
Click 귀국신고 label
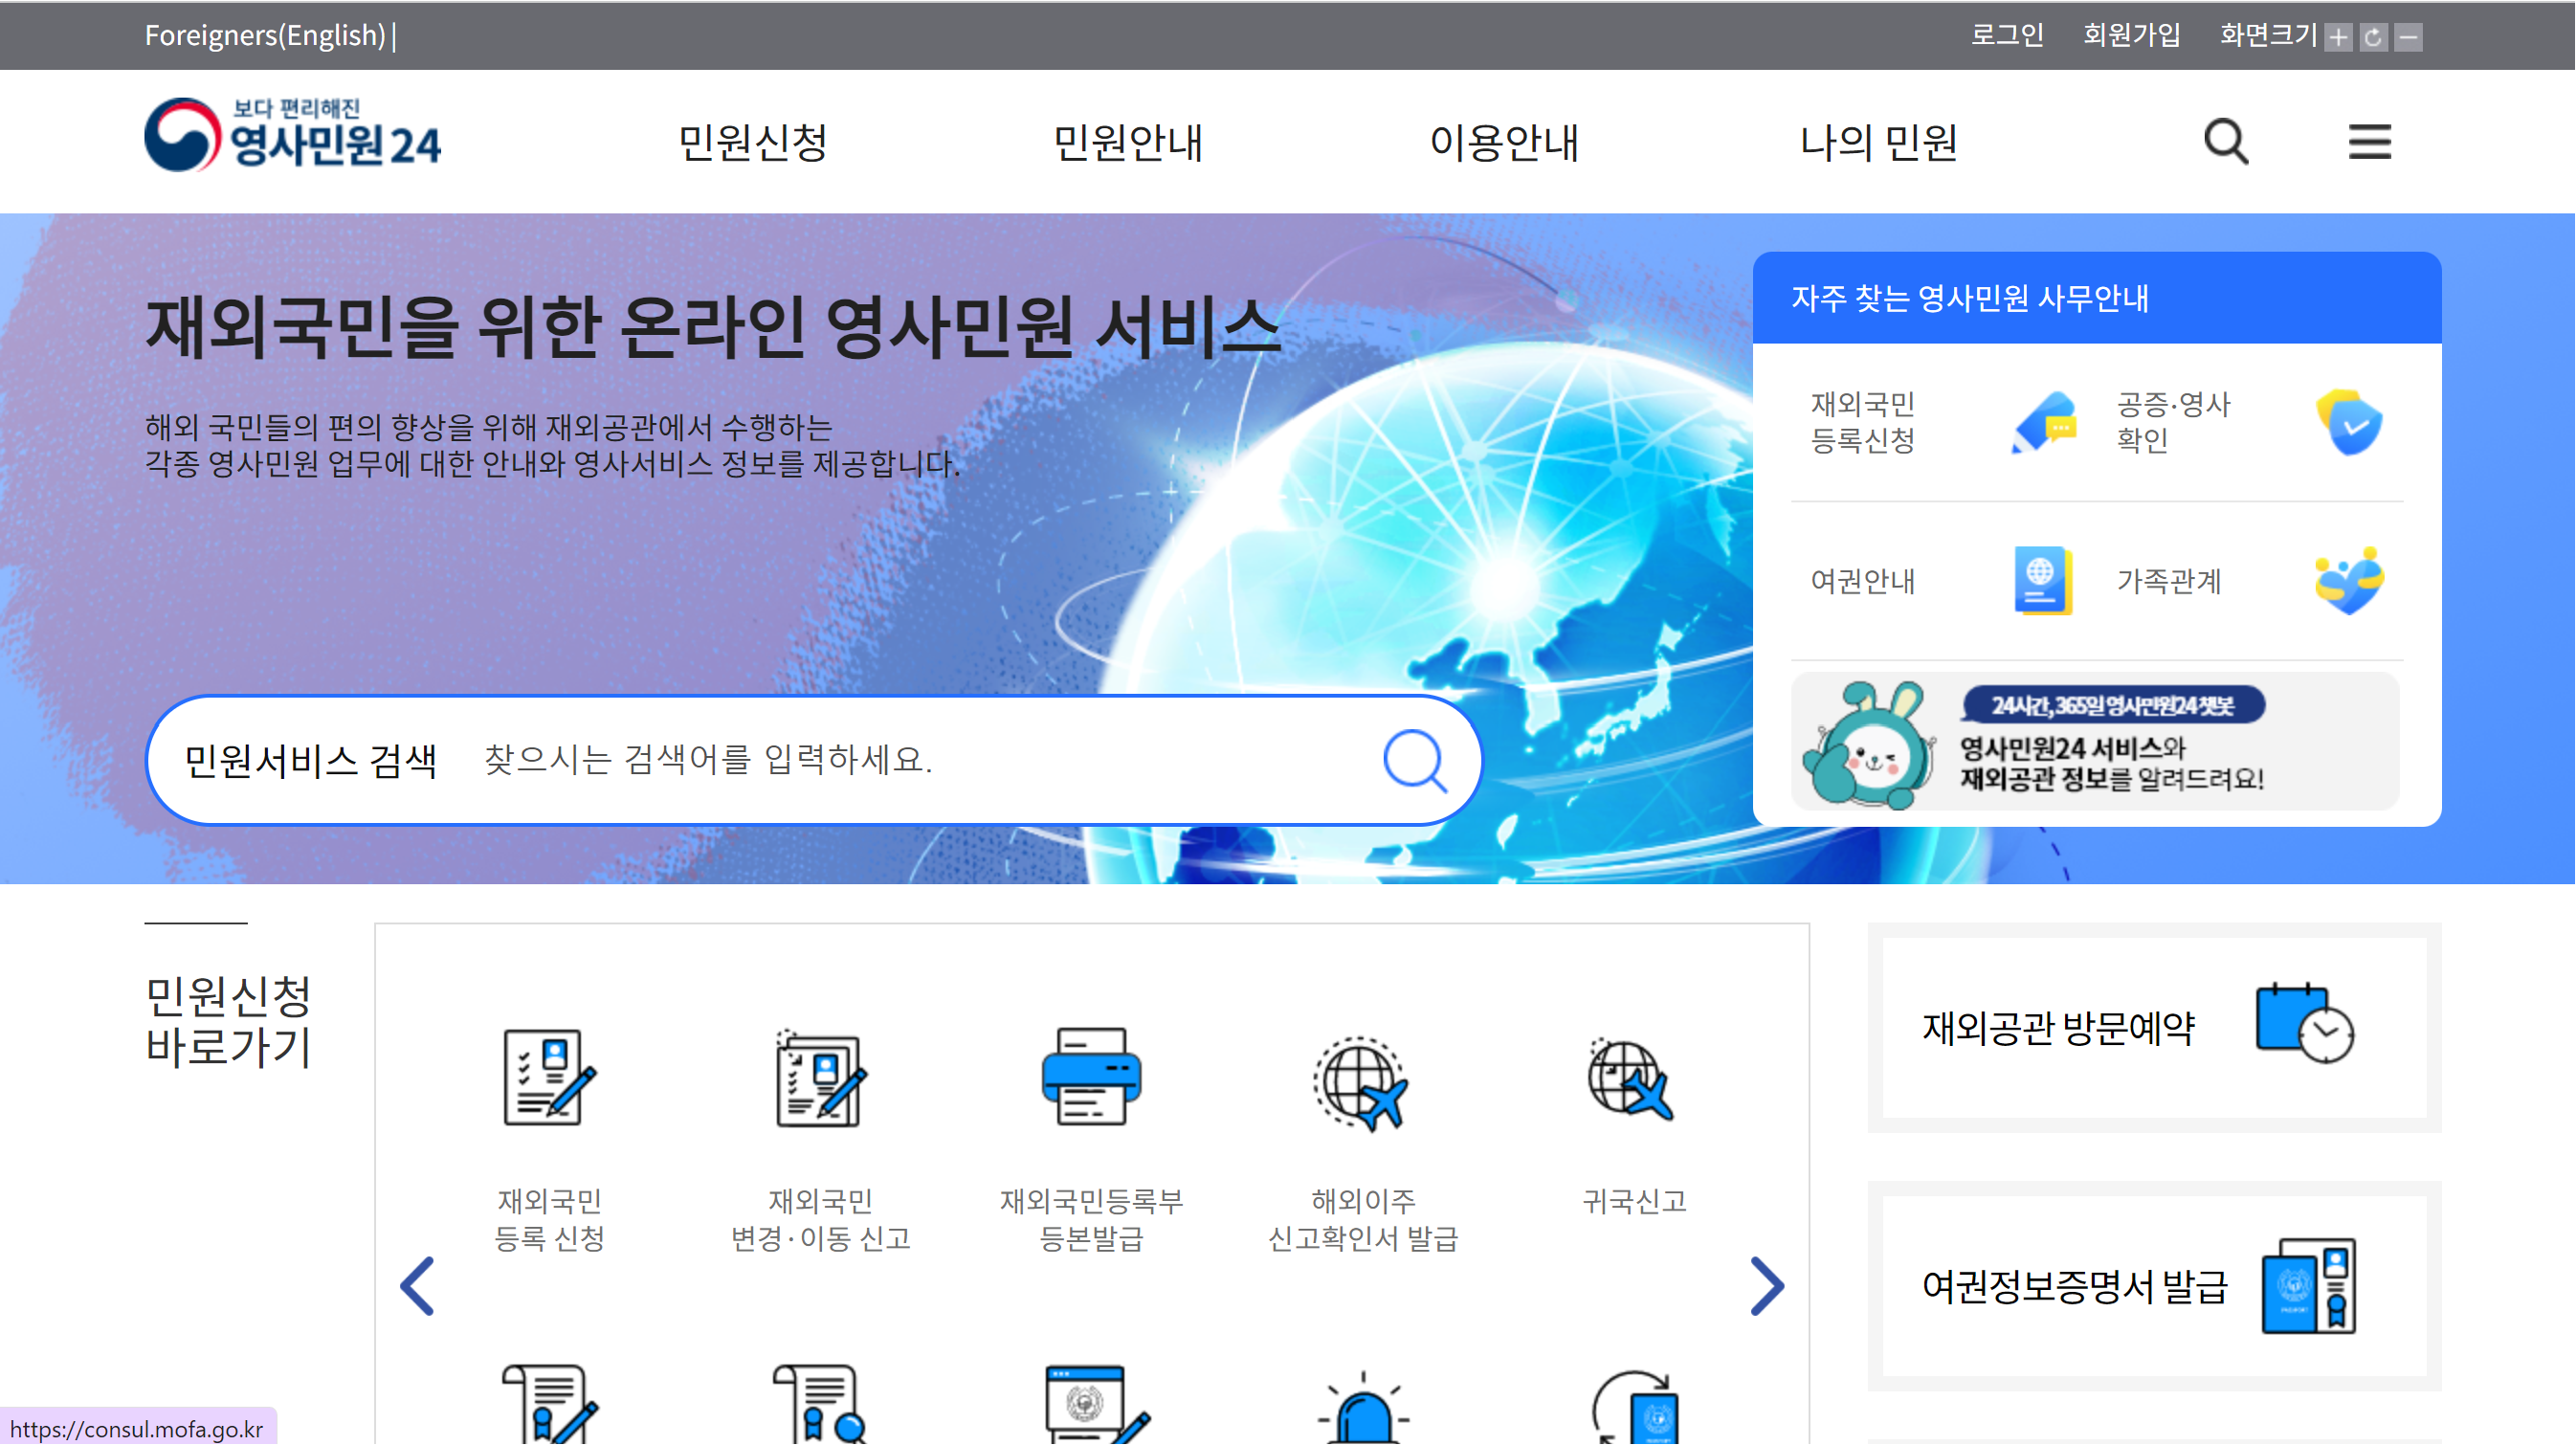tap(1634, 1201)
